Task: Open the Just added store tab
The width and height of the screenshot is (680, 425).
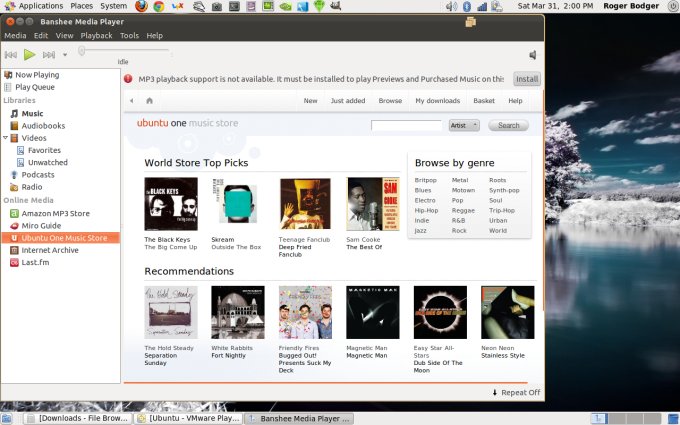Action: [348, 101]
